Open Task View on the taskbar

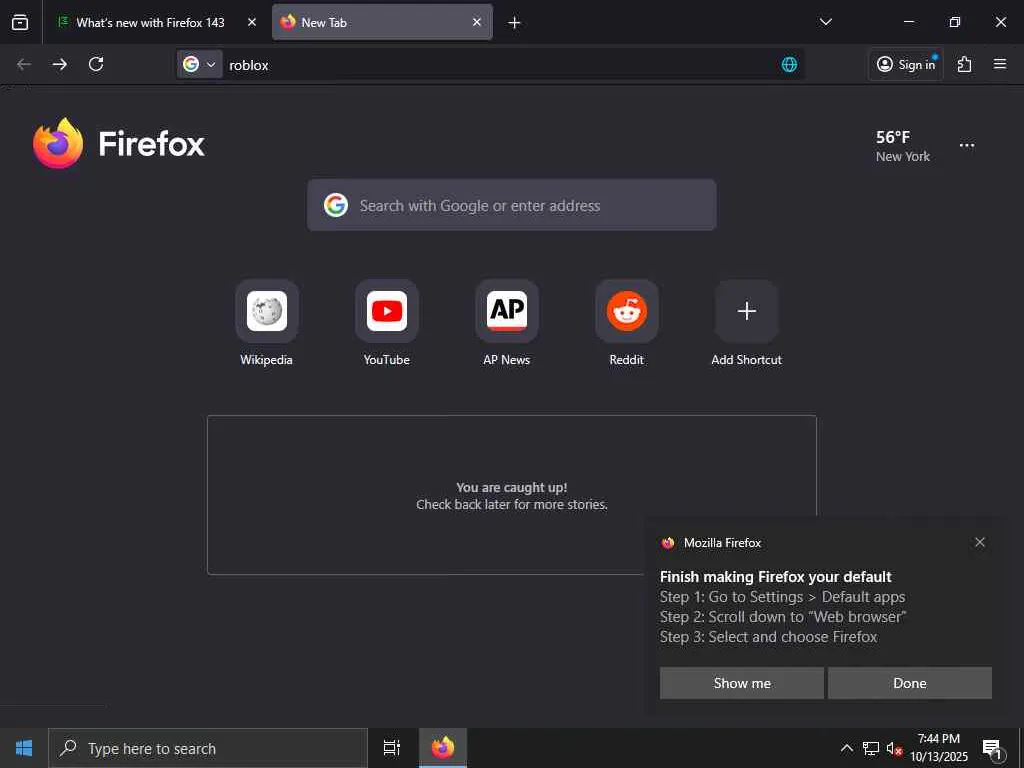(392, 748)
